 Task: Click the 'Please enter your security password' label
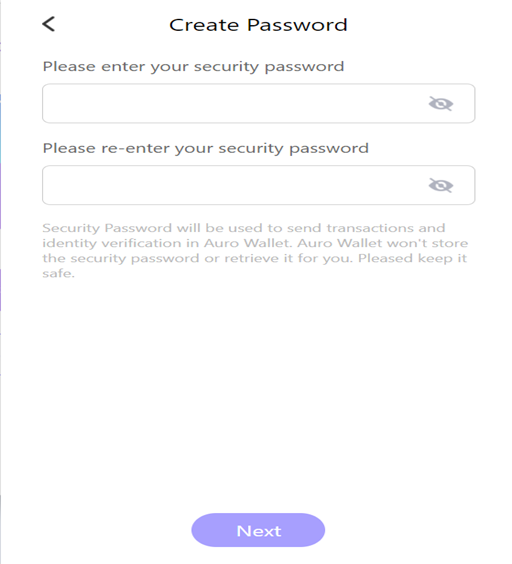coord(193,67)
